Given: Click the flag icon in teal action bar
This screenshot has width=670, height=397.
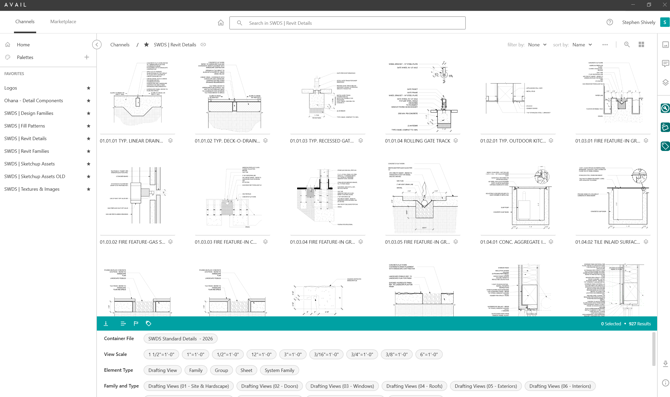Looking at the screenshot, I should 136,323.
